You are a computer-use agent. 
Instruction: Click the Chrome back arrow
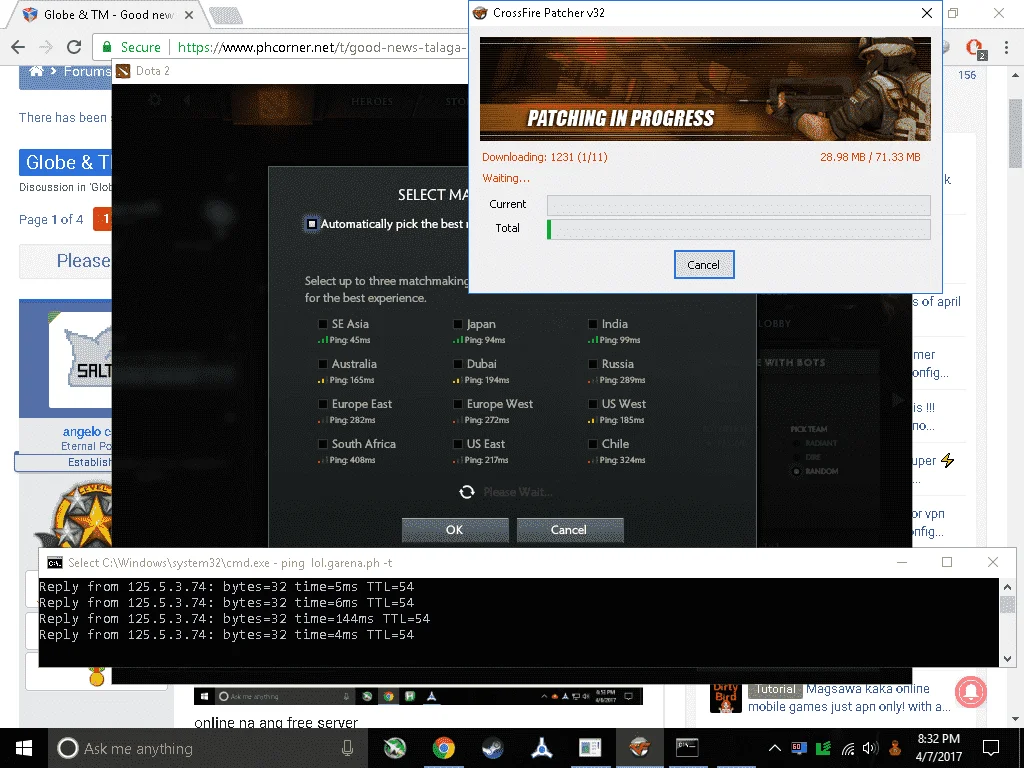click(x=18, y=47)
